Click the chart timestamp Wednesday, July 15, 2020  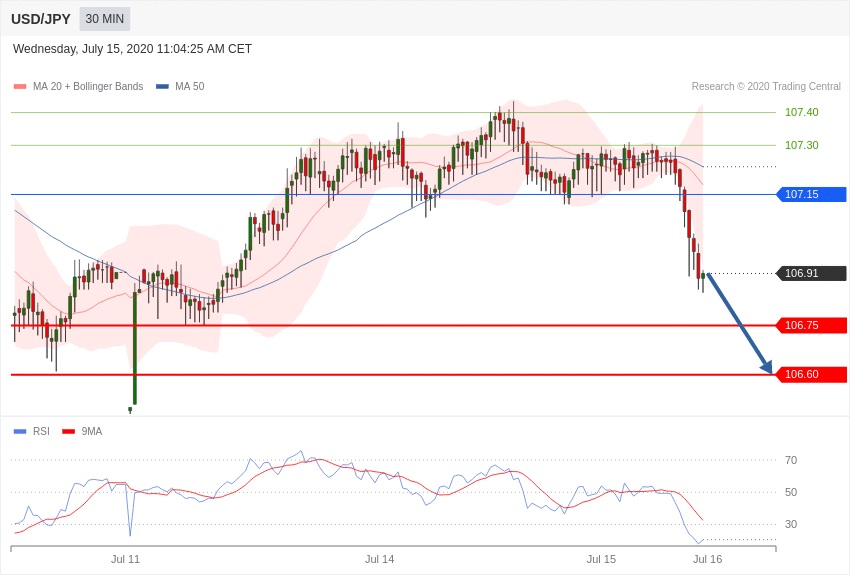pos(132,49)
